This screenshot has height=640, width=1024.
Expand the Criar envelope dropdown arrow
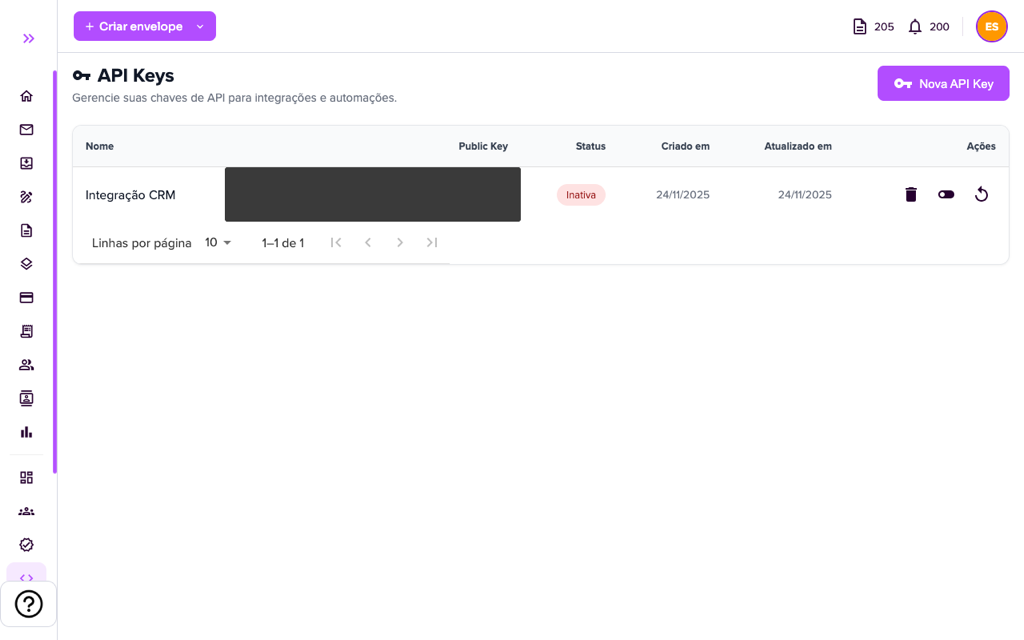click(200, 27)
